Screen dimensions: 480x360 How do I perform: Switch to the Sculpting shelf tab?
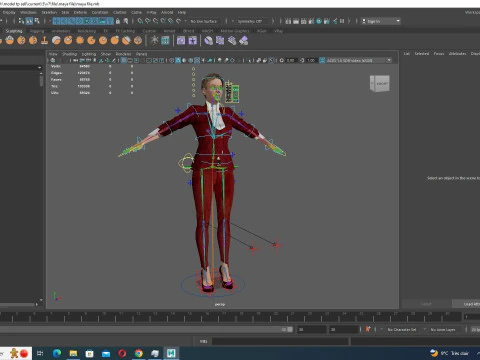pyautogui.click(x=14, y=31)
